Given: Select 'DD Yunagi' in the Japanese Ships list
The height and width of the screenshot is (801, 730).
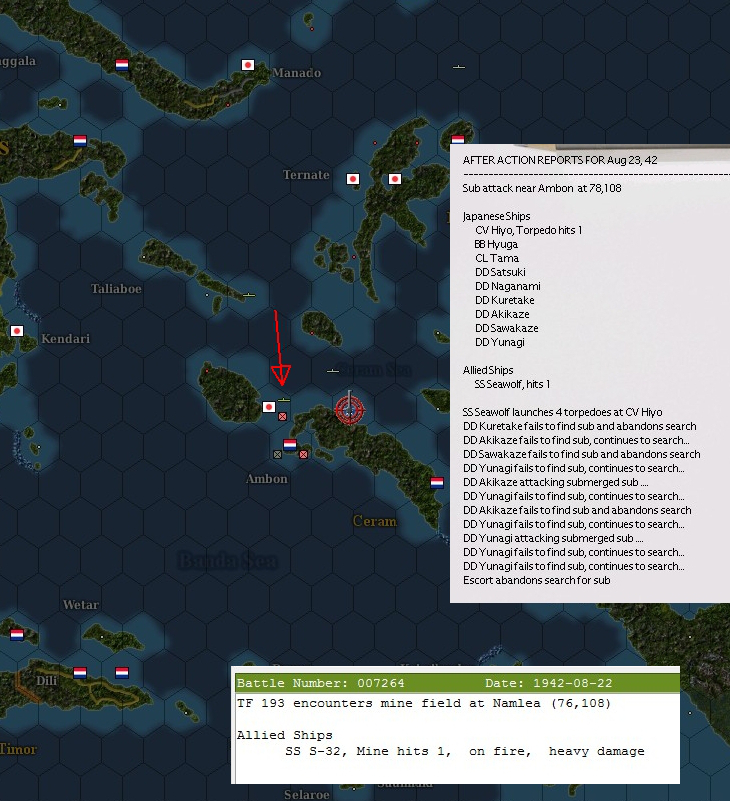Looking at the screenshot, I should click(500, 342).
